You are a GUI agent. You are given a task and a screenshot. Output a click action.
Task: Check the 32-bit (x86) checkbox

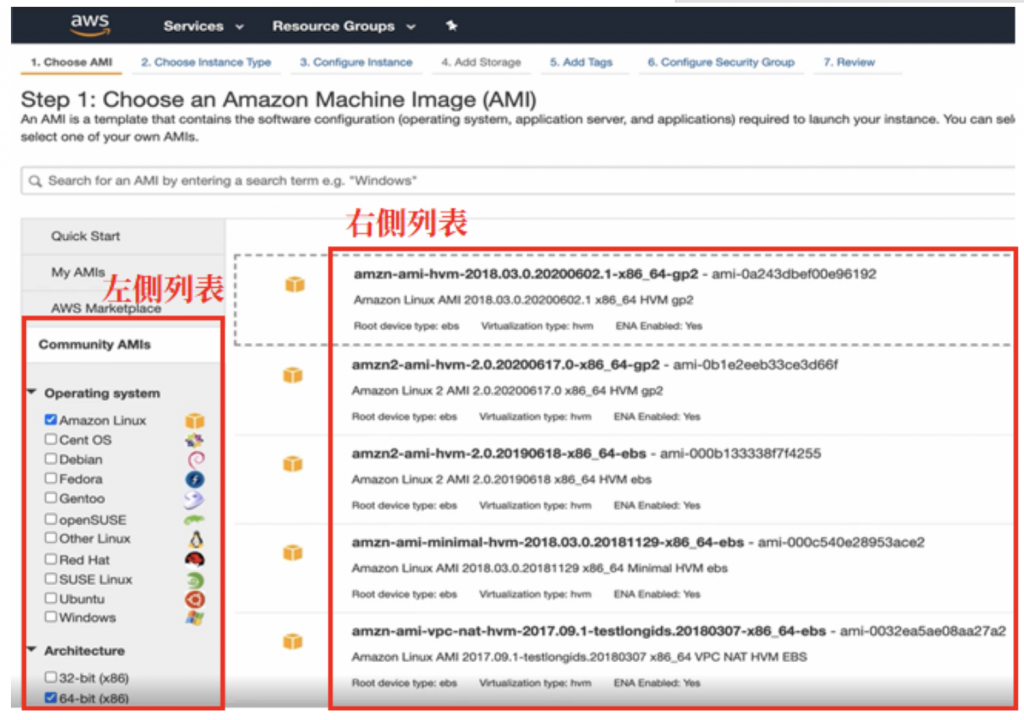[51, 677]
